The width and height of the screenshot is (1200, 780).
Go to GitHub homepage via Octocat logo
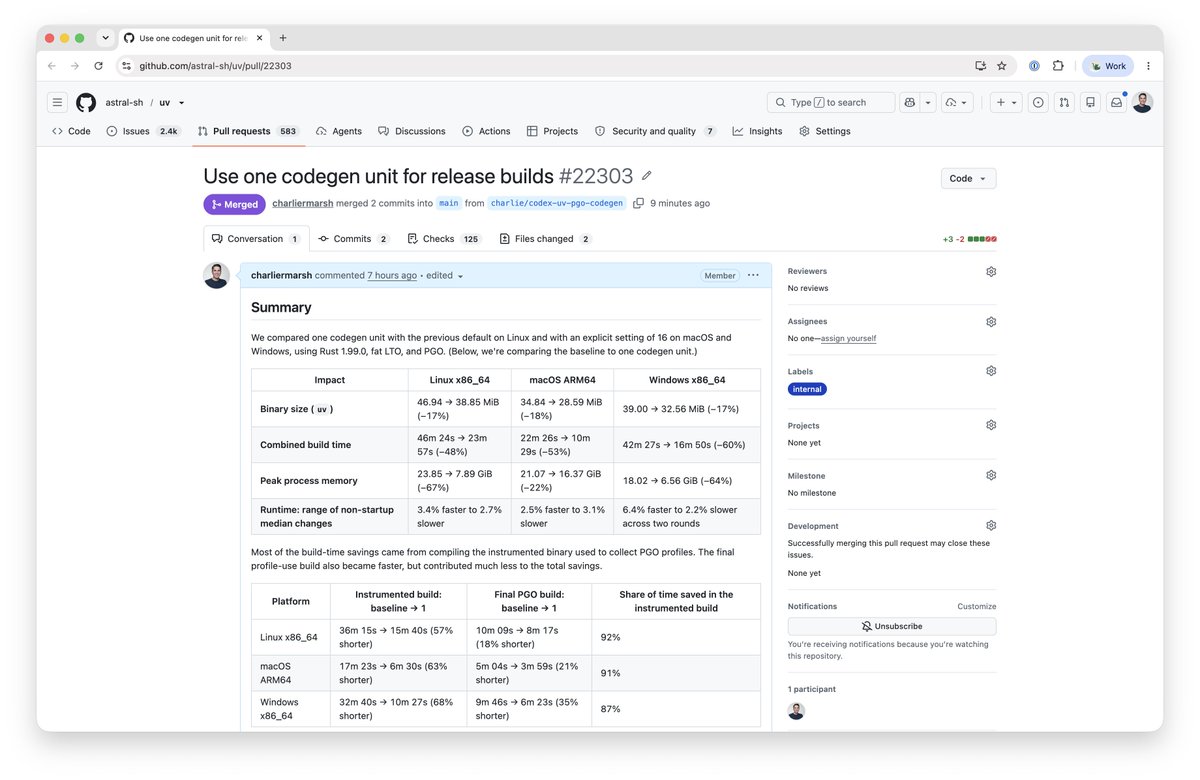point(86,102)
